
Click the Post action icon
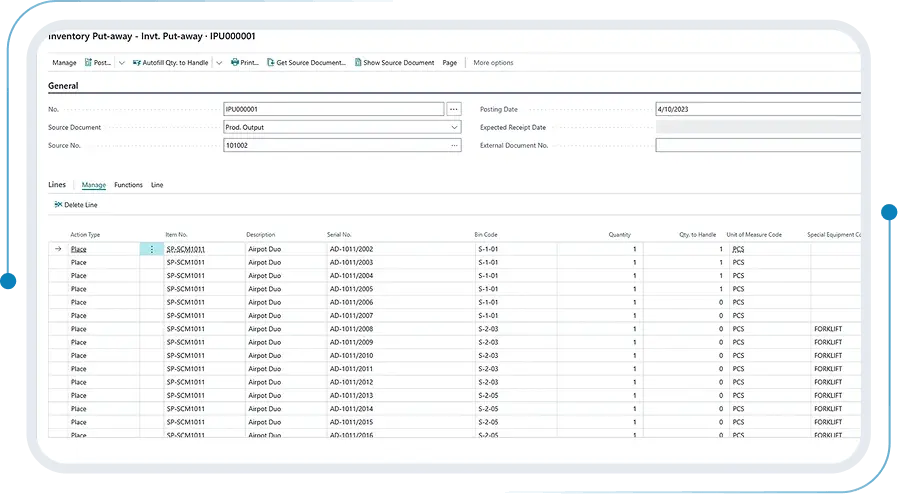[88, 62]
